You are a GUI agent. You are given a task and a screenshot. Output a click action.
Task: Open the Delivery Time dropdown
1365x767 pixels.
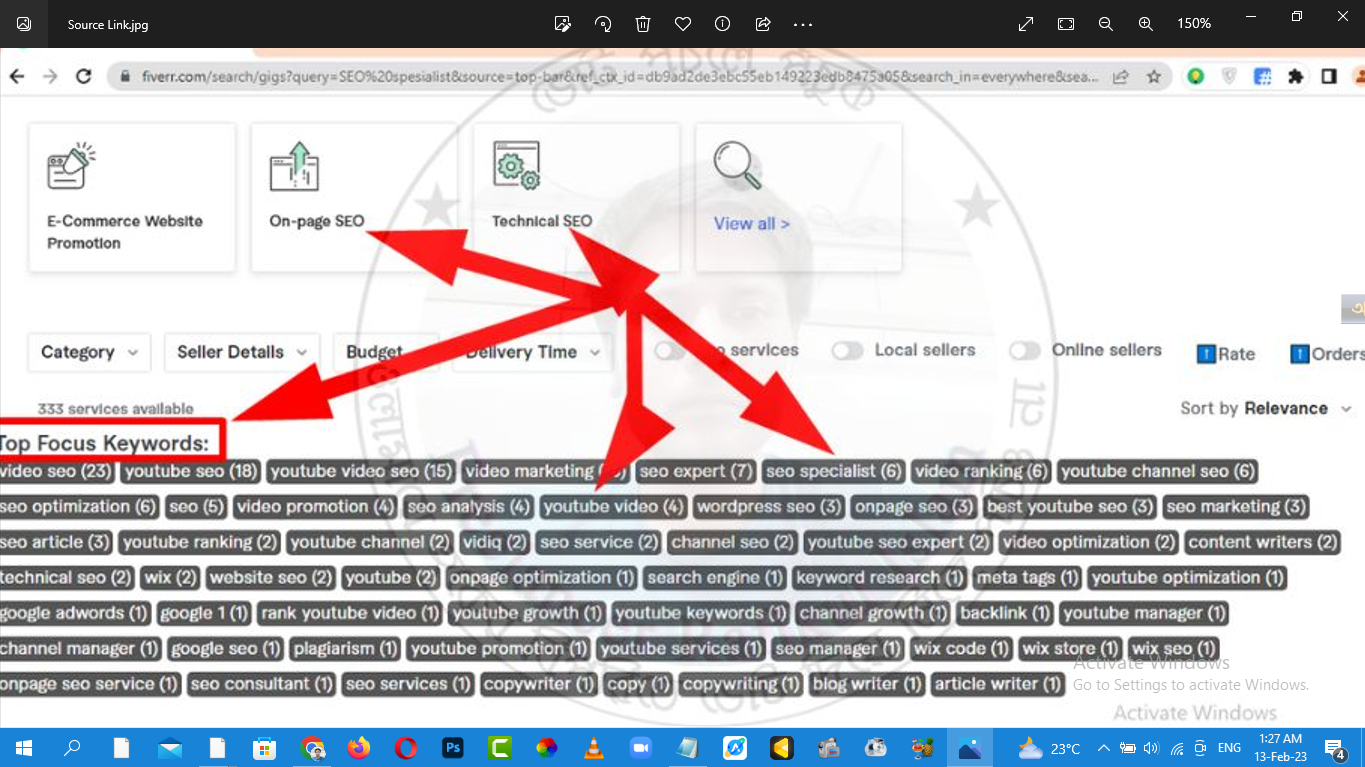[532, 352]
